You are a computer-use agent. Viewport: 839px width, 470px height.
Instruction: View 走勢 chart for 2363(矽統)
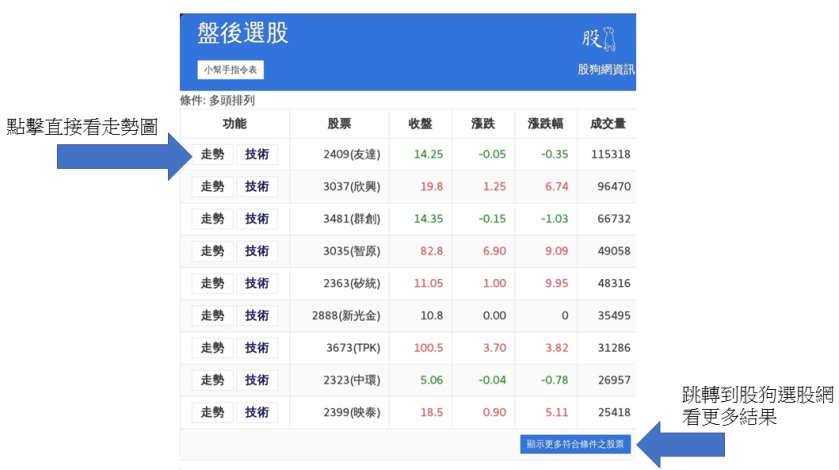[212, 283]
